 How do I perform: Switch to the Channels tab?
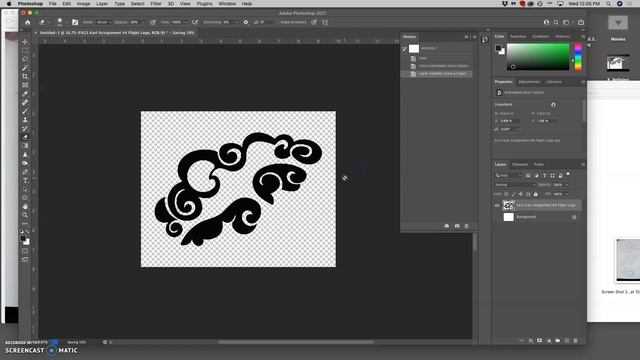click(520, 164)
